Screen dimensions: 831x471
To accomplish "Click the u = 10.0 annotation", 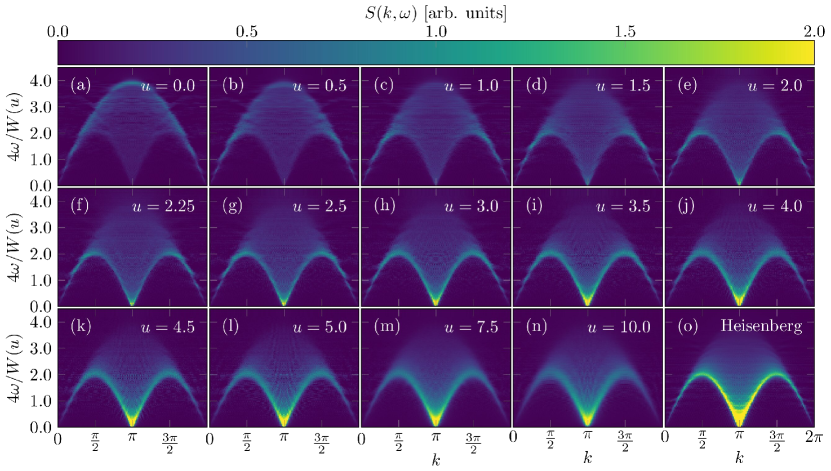I will click(618, 326).
